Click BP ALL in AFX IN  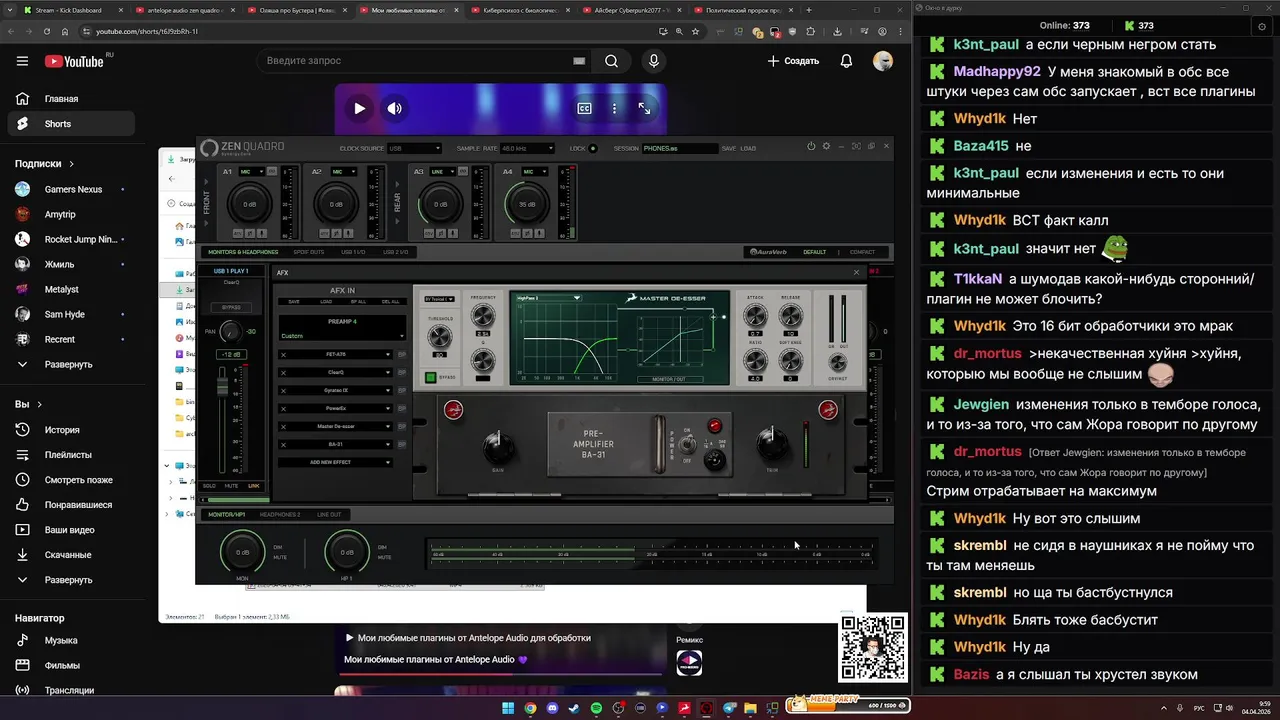(x=358, y=302)
